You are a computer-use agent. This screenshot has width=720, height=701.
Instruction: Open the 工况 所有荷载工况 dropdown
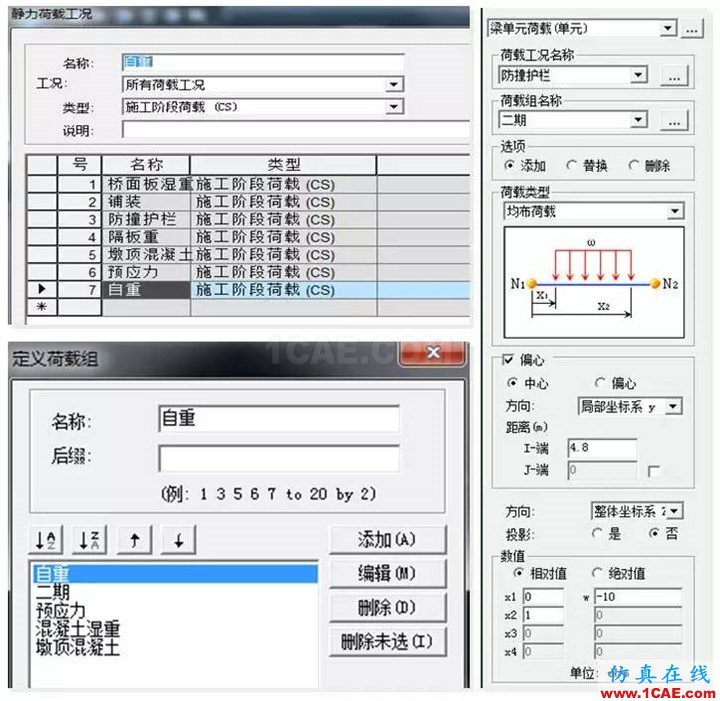click(x=394, y=84)
